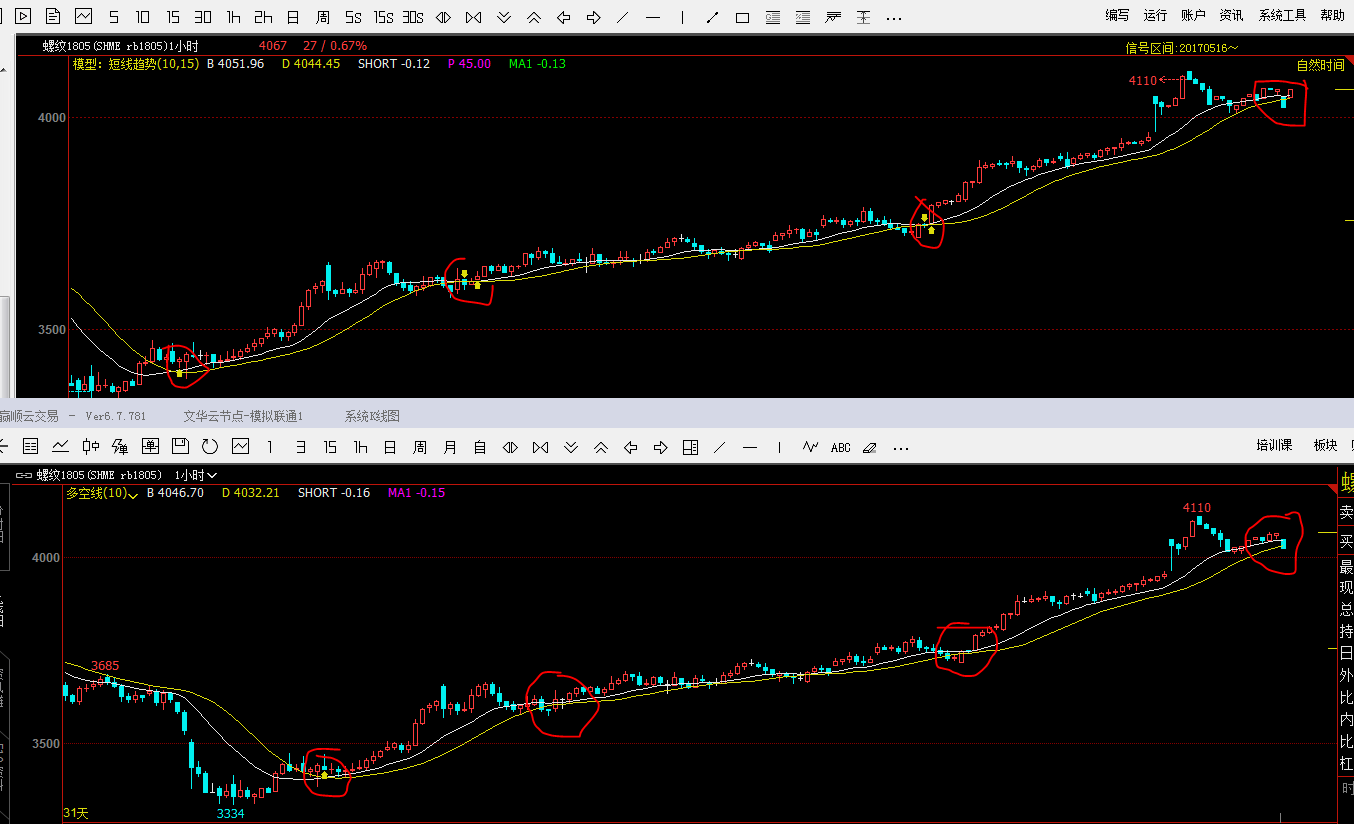
Task: Switch top chart to 10-minute period
Action: [143, 17]
